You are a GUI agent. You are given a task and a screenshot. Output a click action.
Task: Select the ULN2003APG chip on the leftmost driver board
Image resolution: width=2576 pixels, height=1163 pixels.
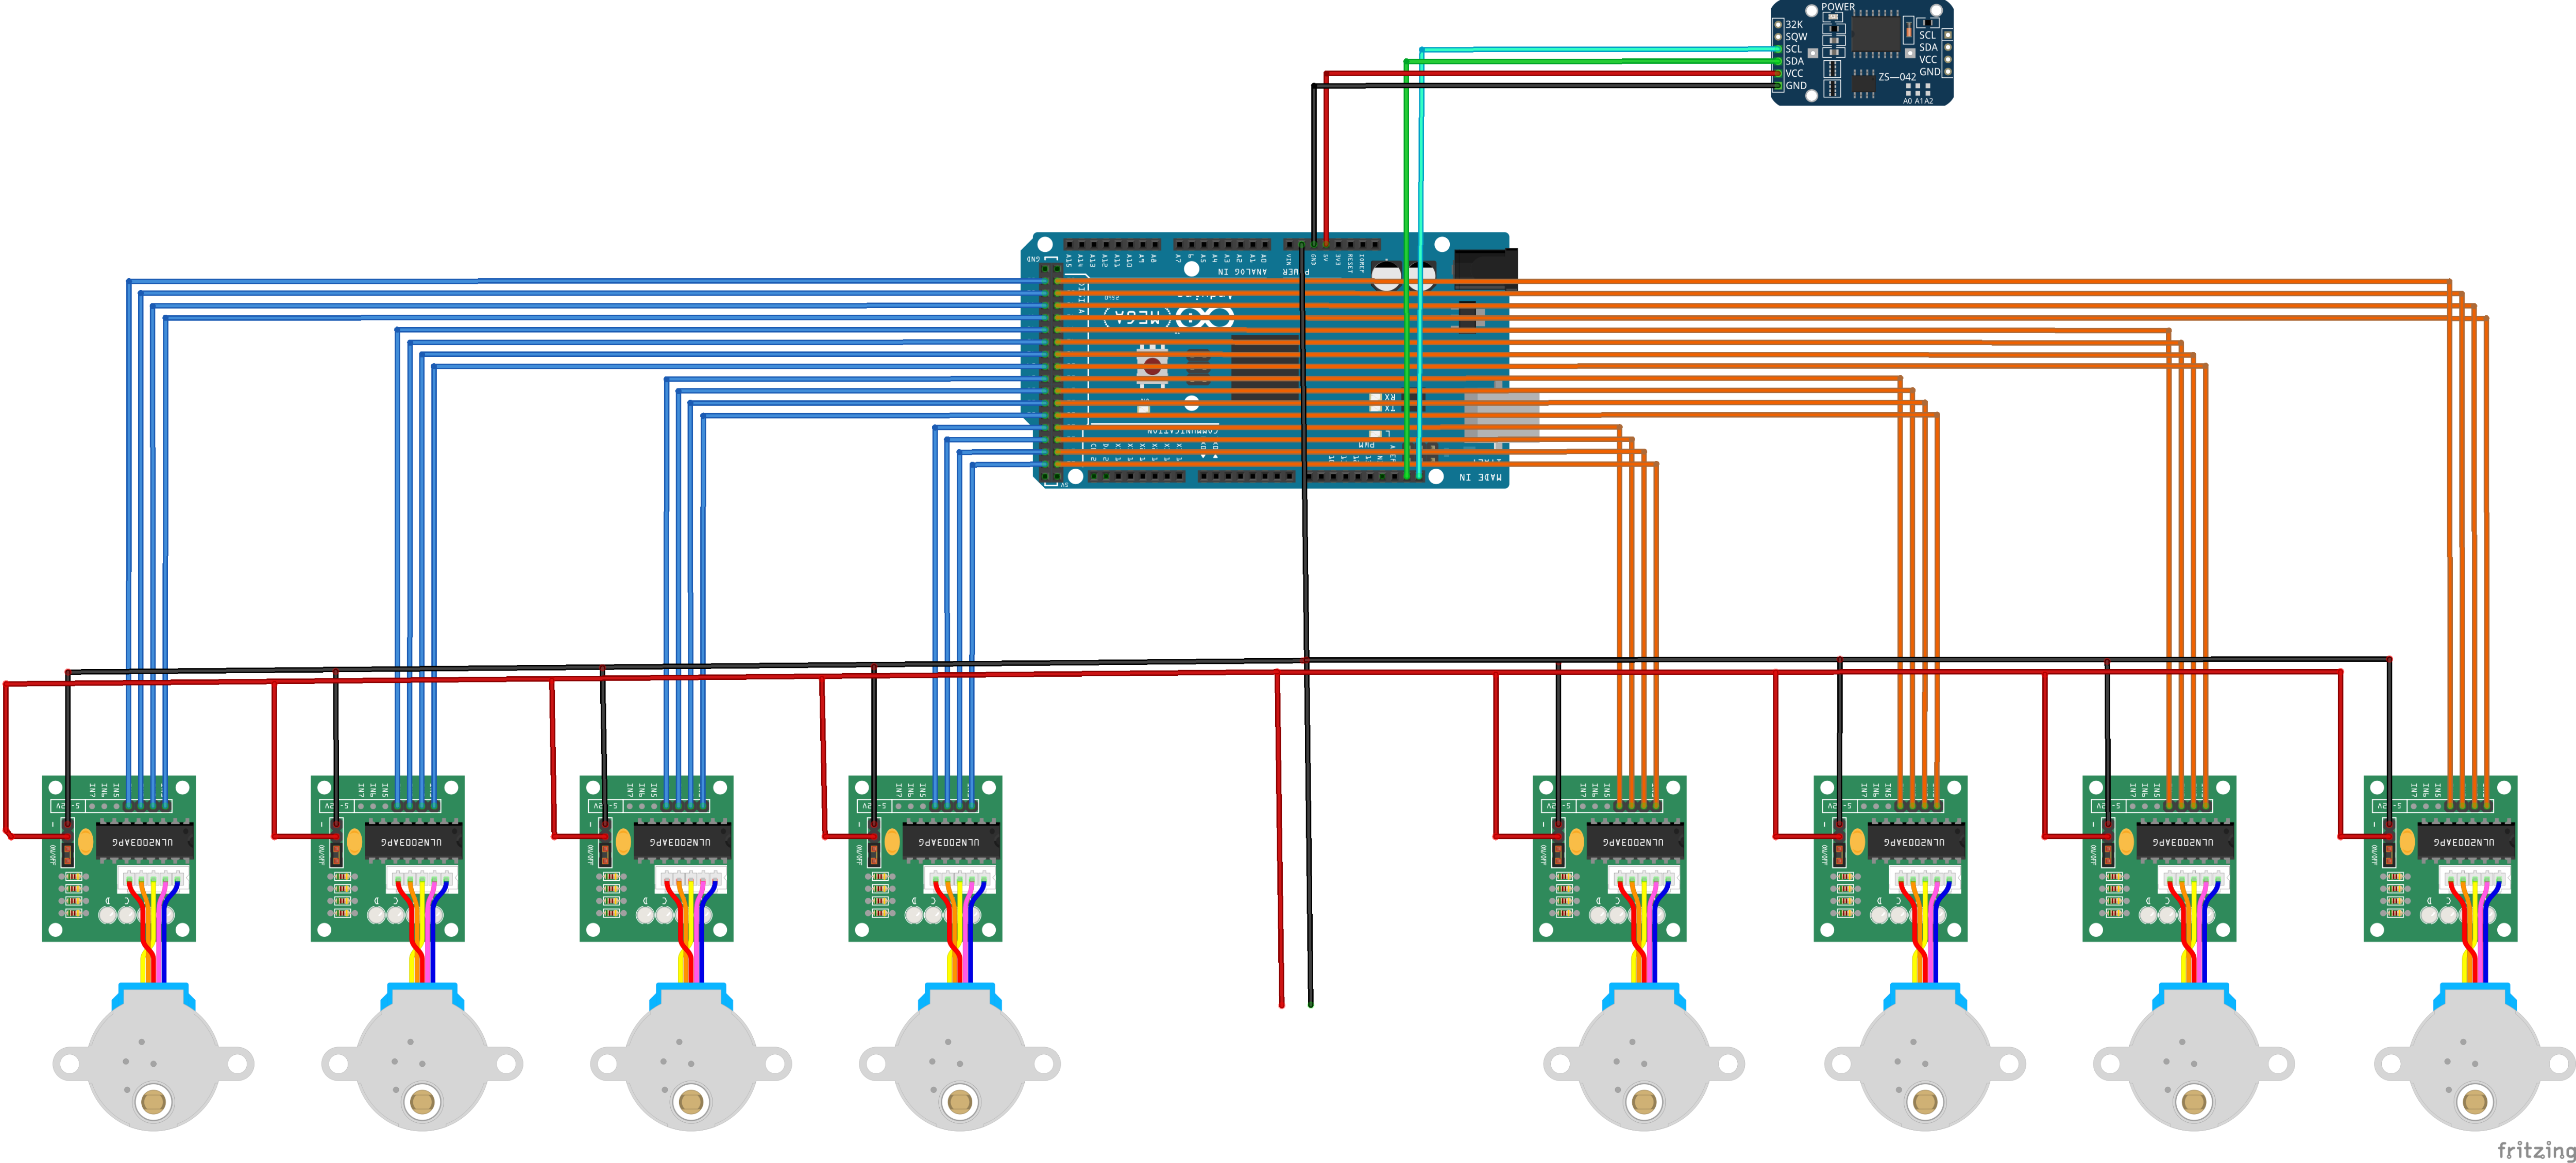coord(145,841)
